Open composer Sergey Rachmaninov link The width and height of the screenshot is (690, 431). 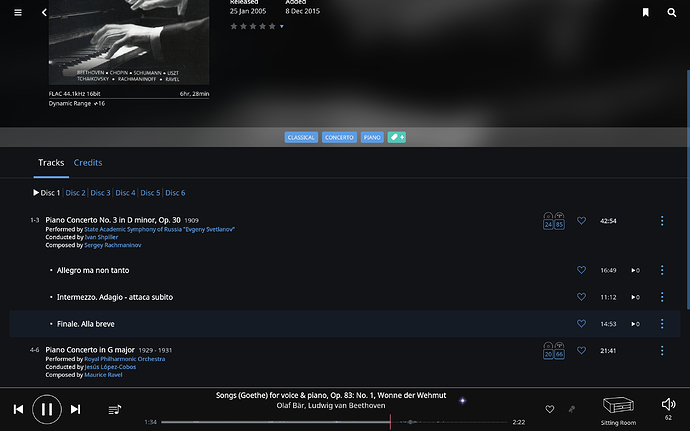[x=113, y=245]
